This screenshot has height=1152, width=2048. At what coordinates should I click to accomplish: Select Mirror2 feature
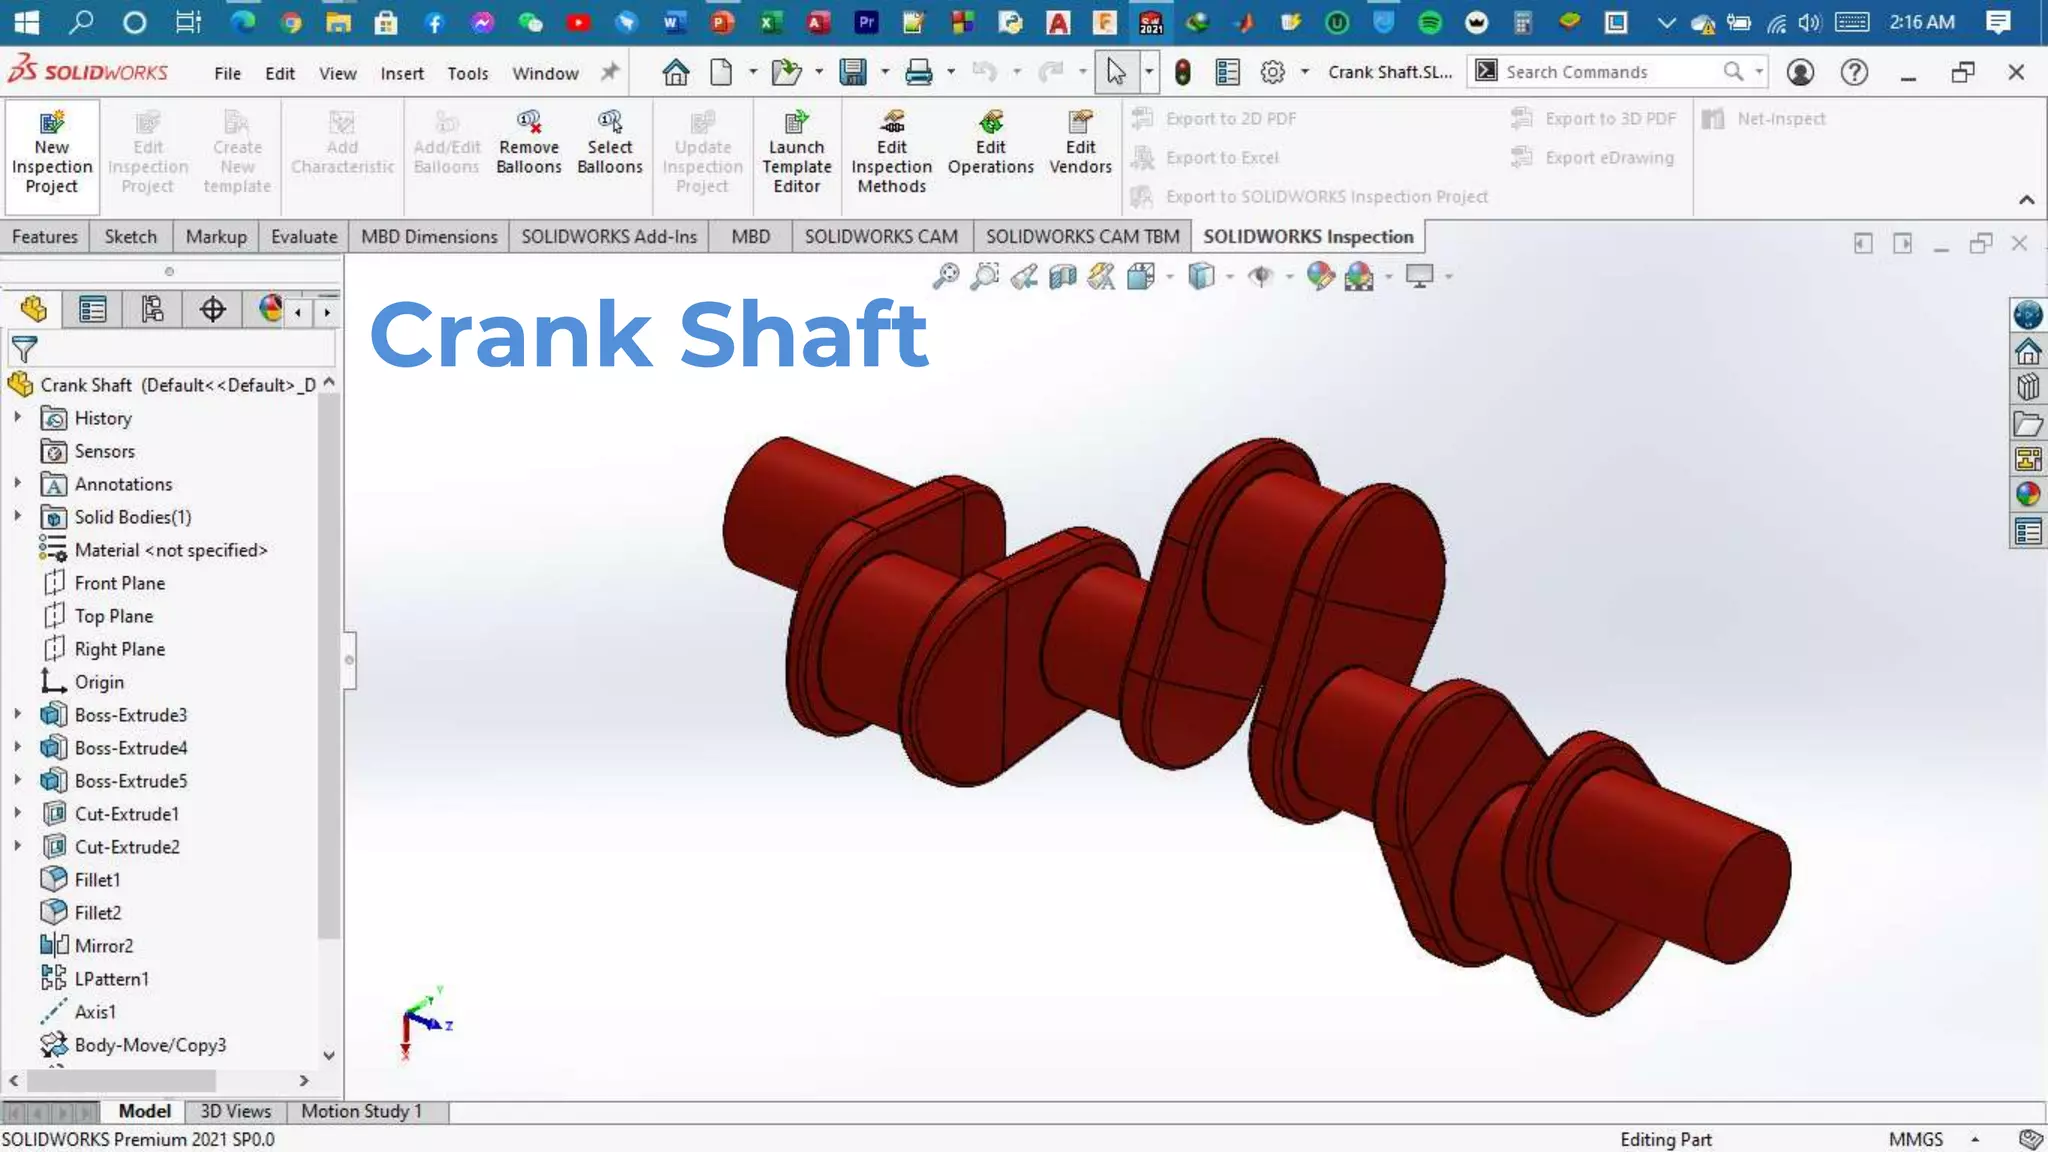tap(103, 946)
